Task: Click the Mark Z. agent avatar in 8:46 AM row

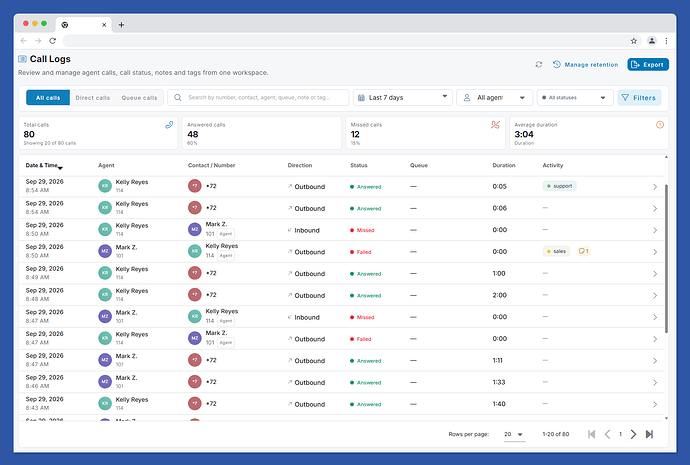Action: tap(105, 381)
